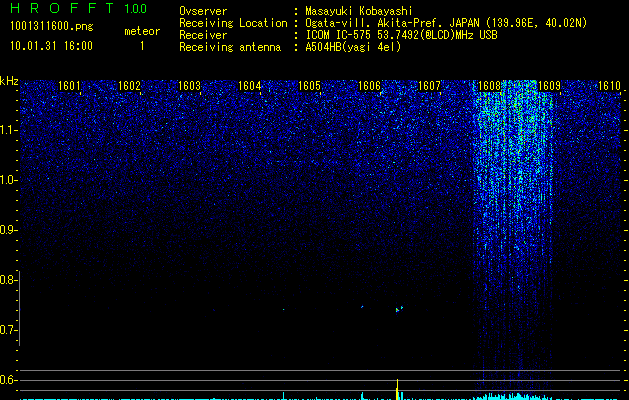Select the filename 1001311600.png

[x=52, y=27]
